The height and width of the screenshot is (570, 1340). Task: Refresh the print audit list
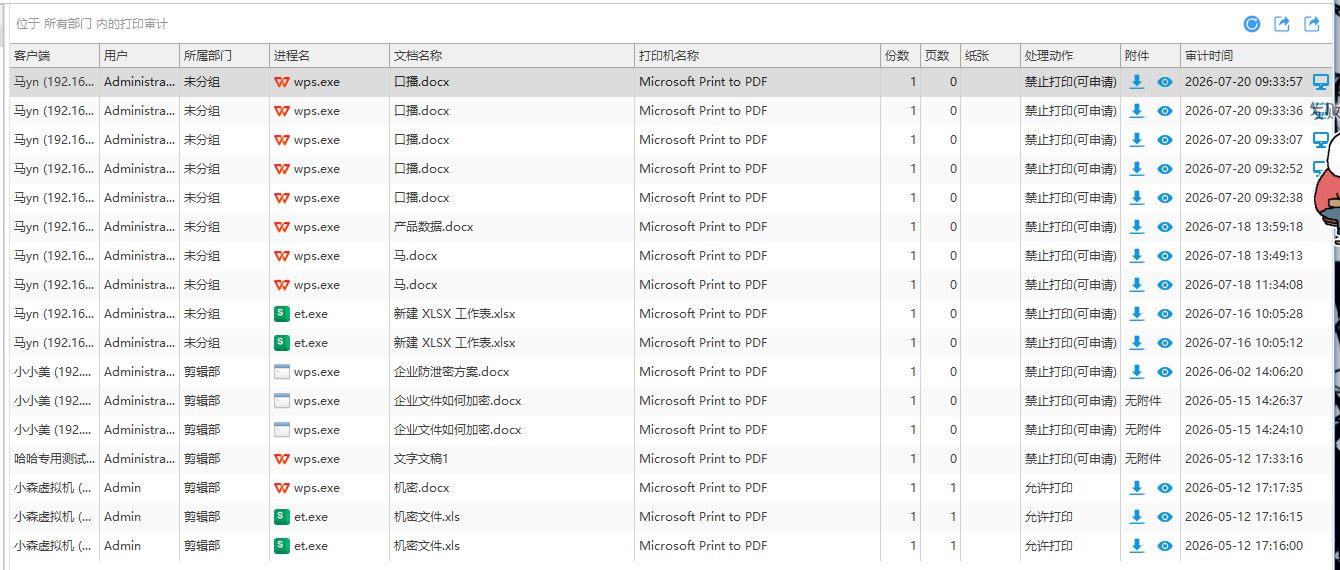pos(1252,24)
